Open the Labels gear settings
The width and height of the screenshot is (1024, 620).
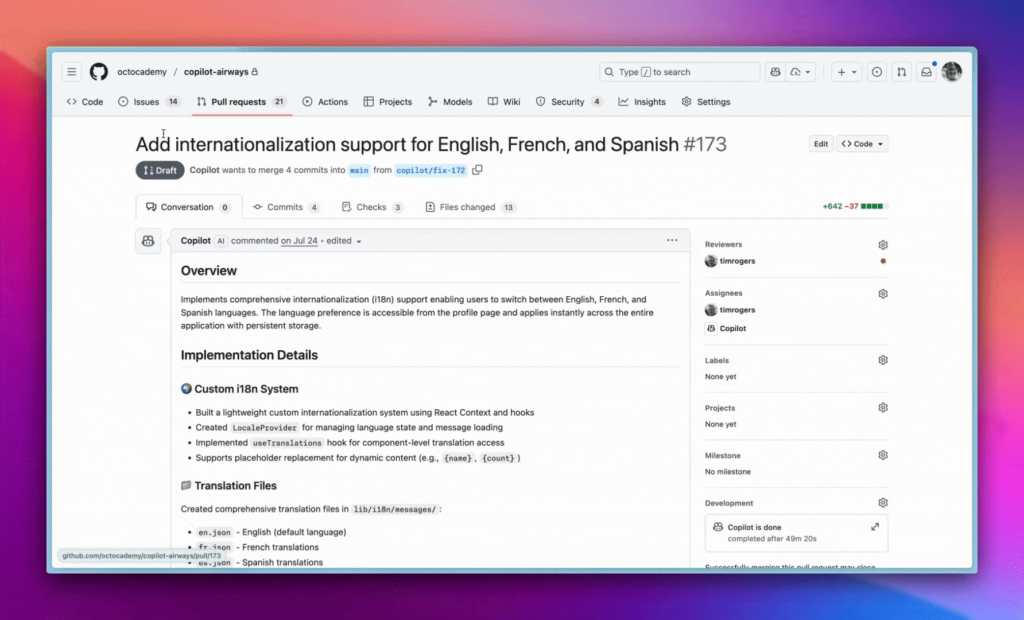[x=883, y=360]
